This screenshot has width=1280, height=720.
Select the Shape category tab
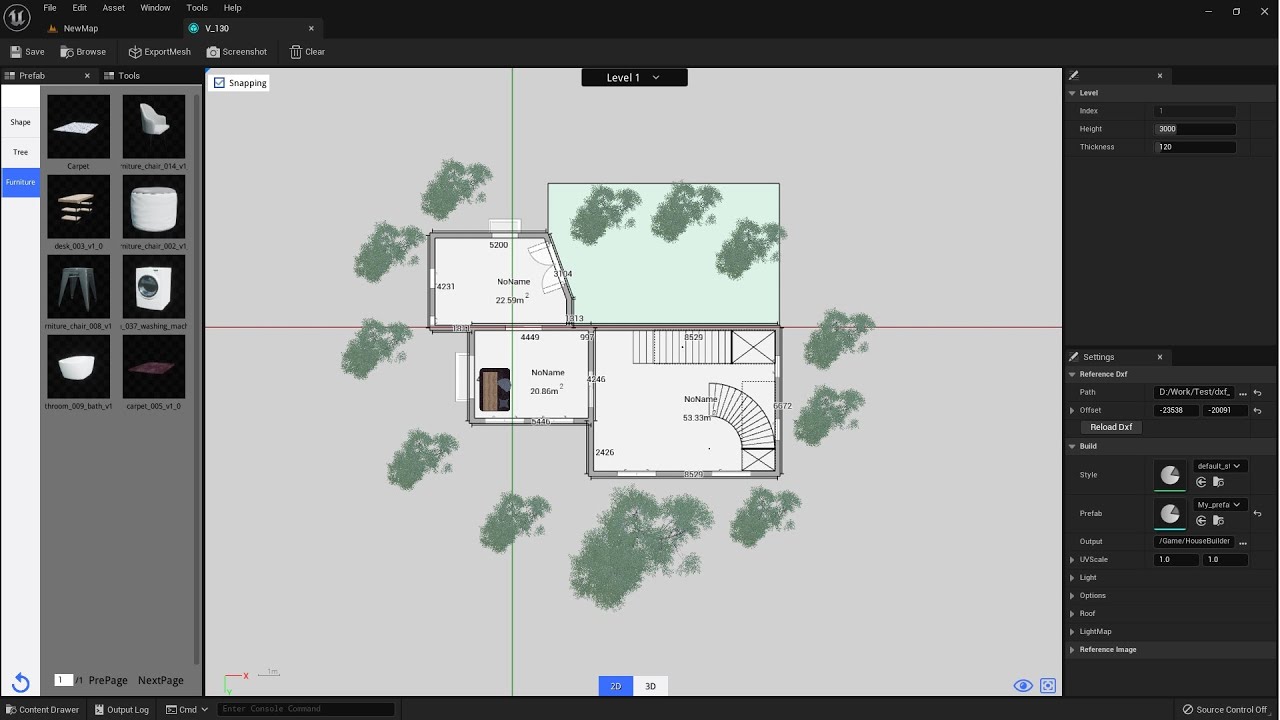20,122
